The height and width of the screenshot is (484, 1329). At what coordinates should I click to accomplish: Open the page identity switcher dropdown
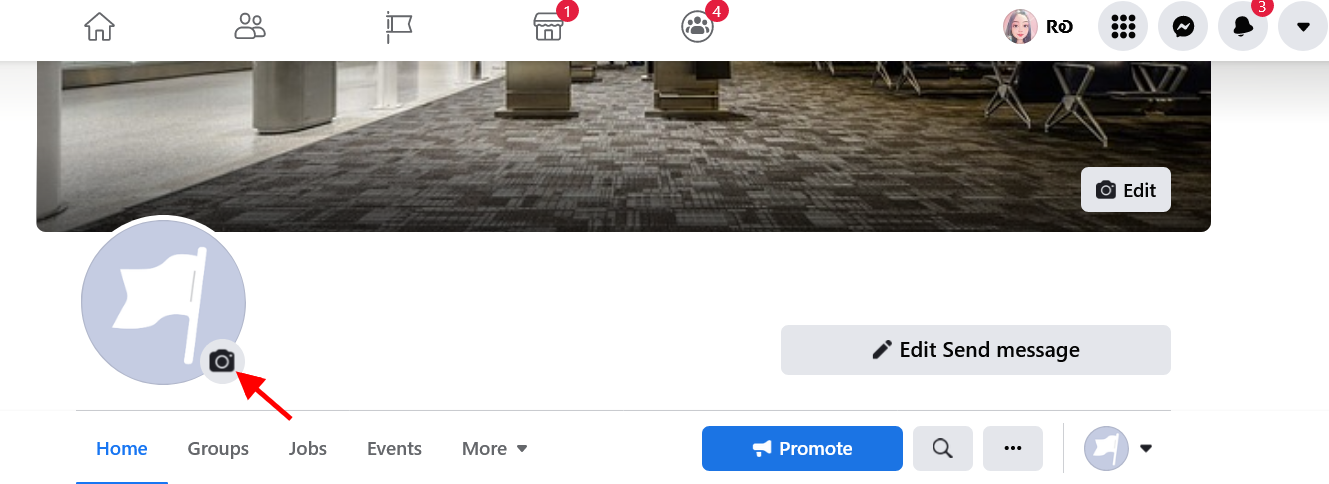coord(1118,448)
